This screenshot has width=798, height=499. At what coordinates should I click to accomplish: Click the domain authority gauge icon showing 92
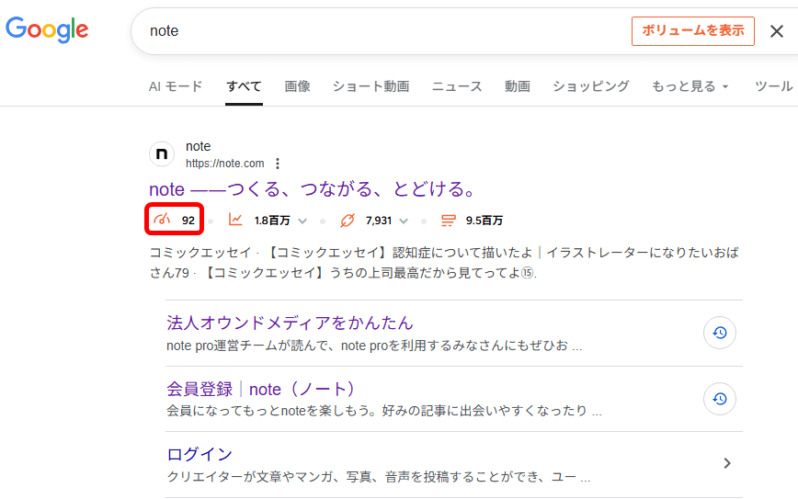pos(161,220)
